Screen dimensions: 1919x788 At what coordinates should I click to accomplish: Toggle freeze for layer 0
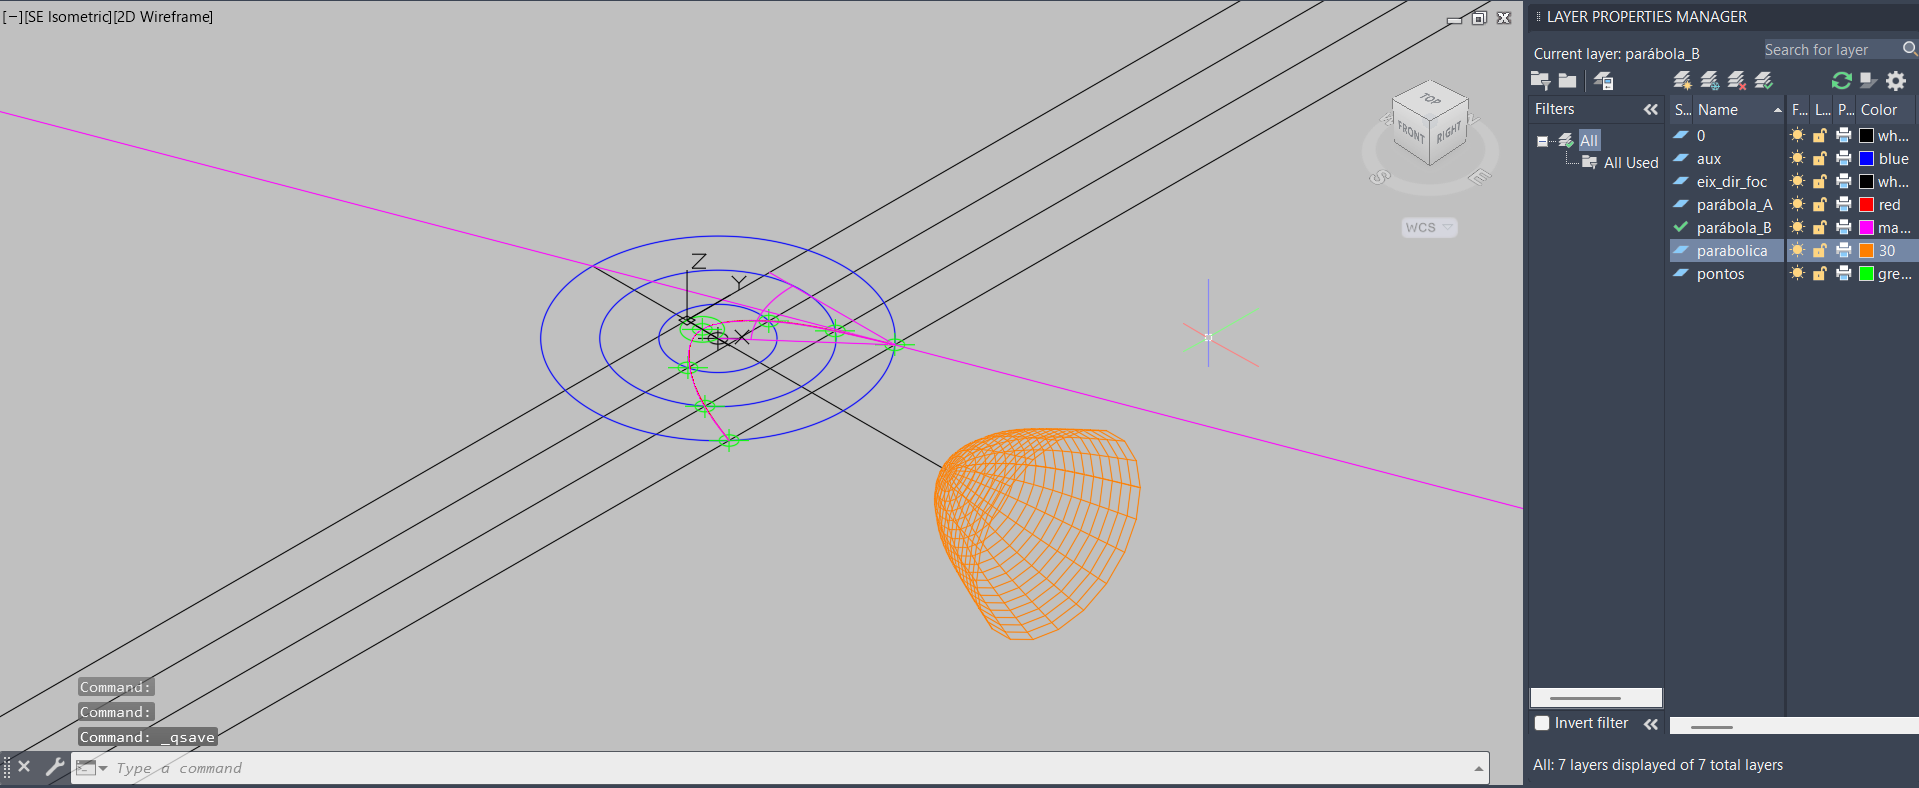pyautogui.click(x=1798, y=135)
